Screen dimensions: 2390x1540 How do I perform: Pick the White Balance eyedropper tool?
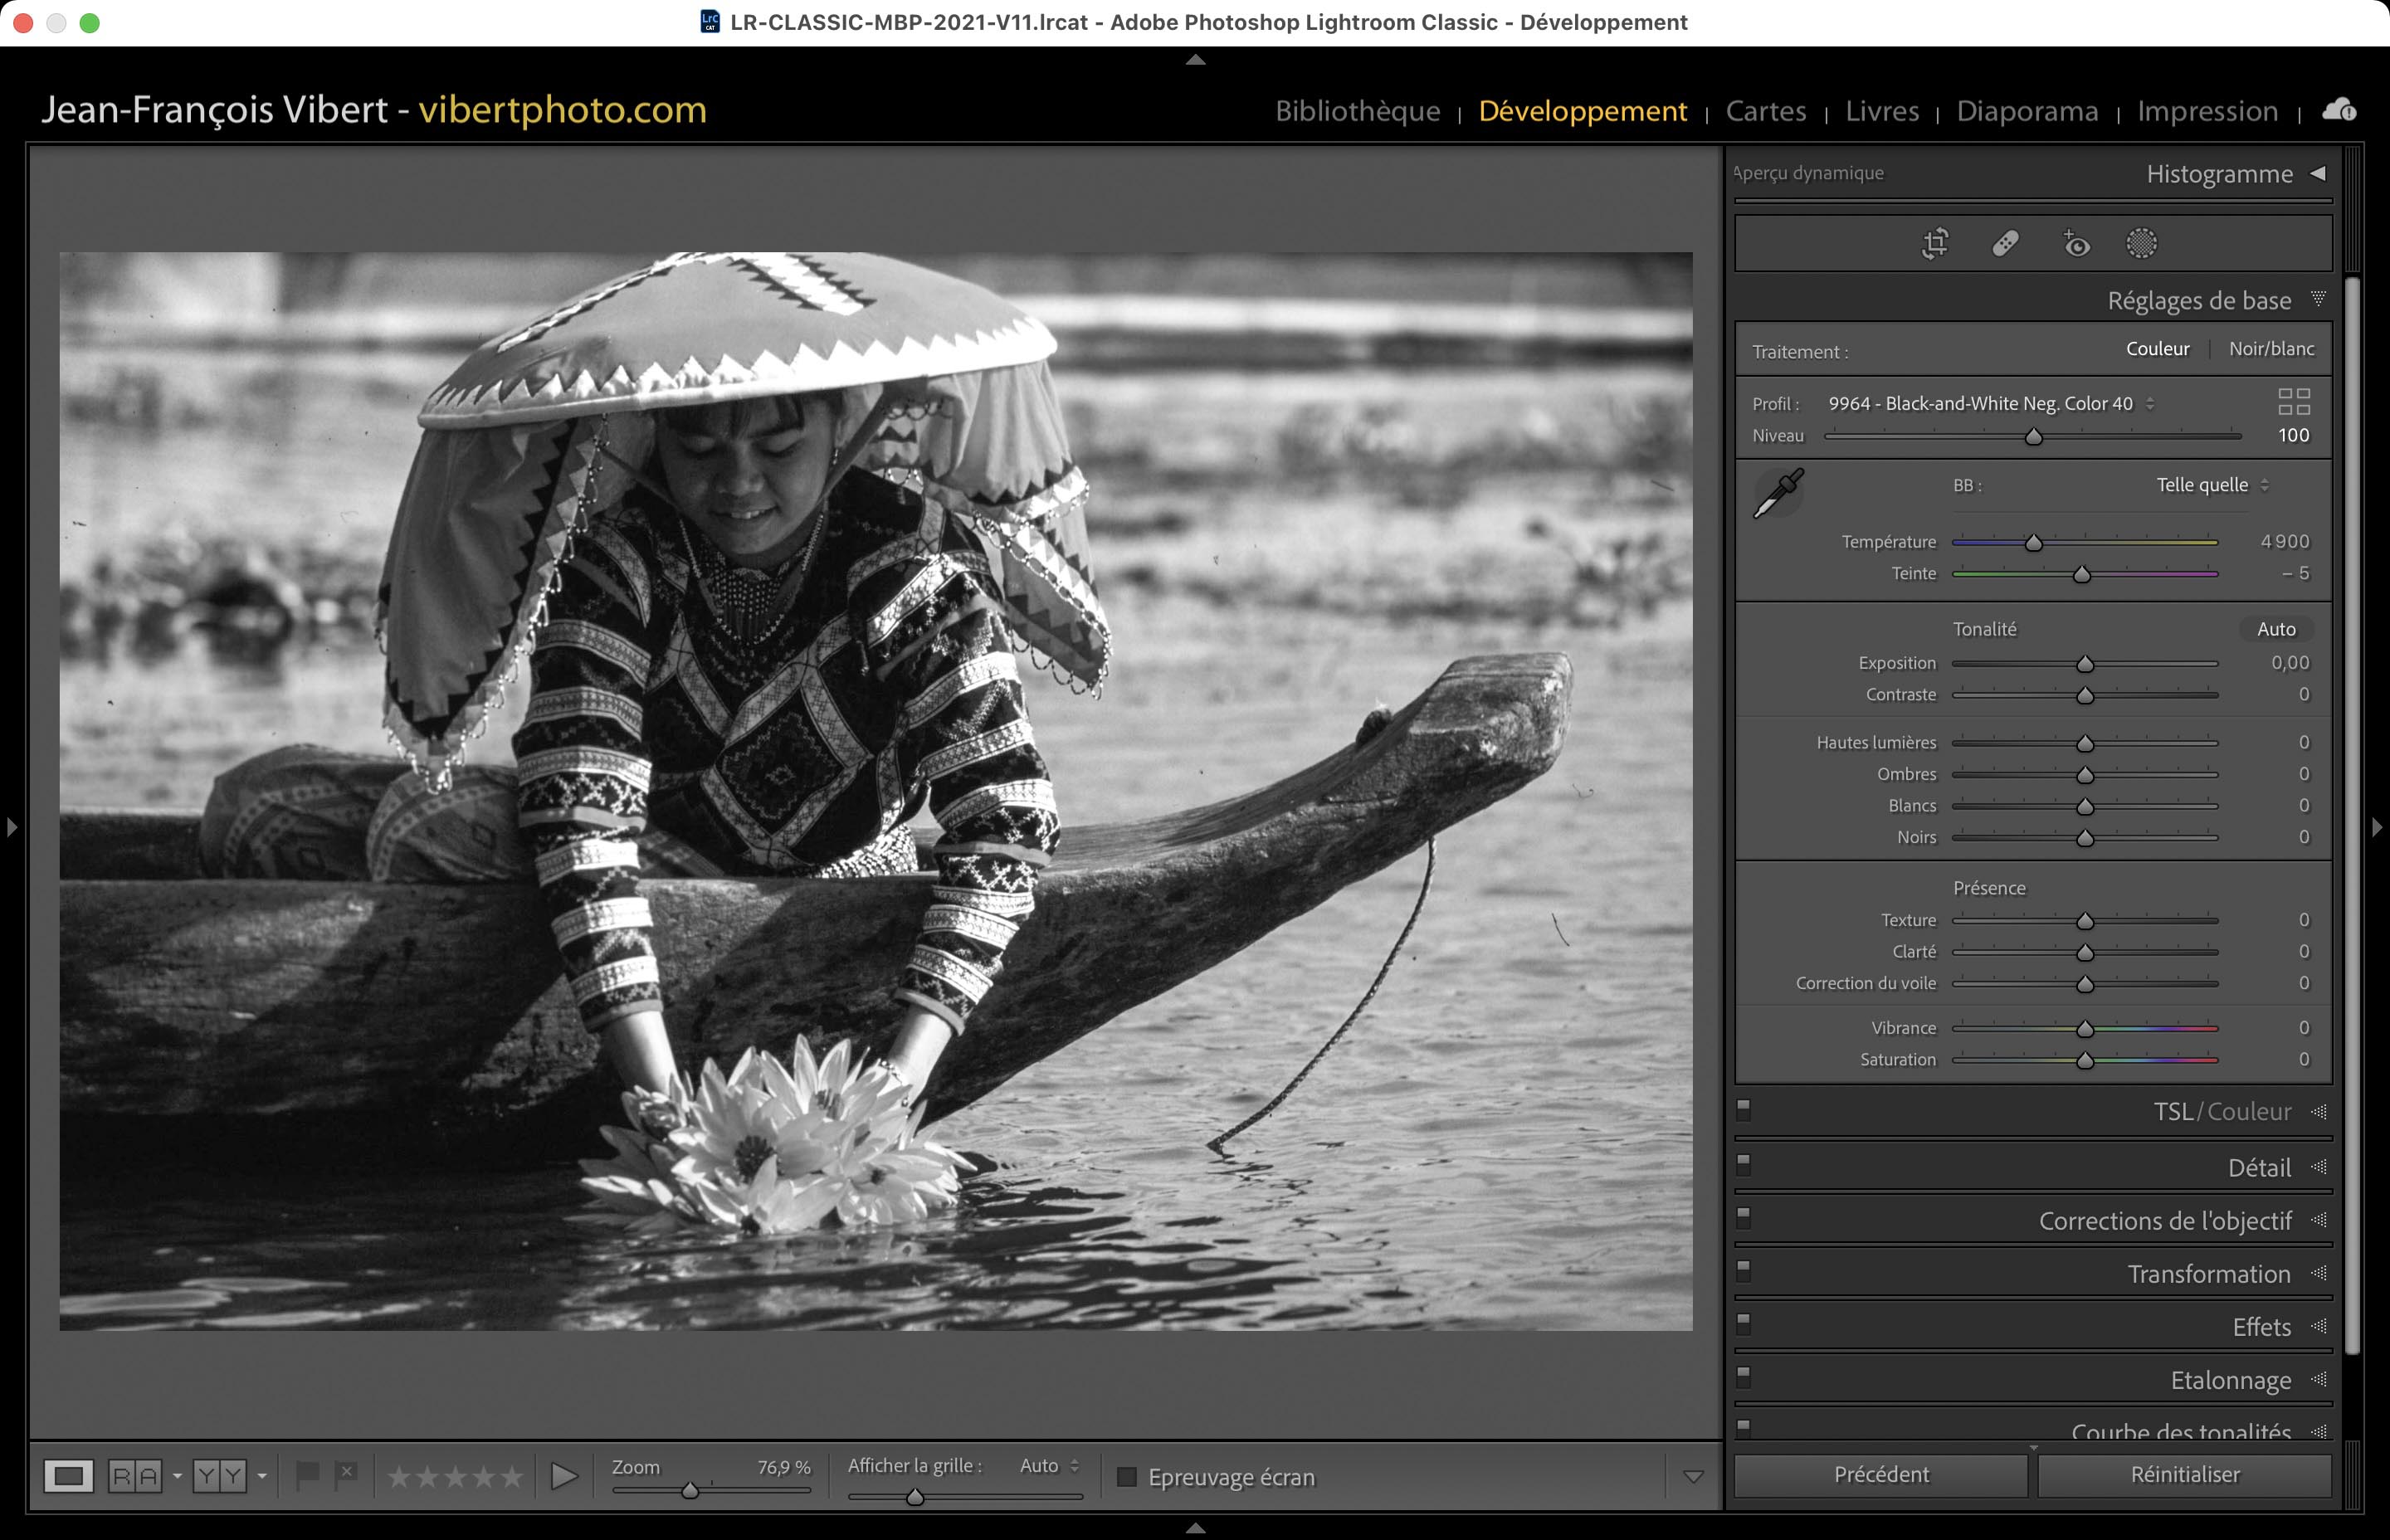(1778, 493)
